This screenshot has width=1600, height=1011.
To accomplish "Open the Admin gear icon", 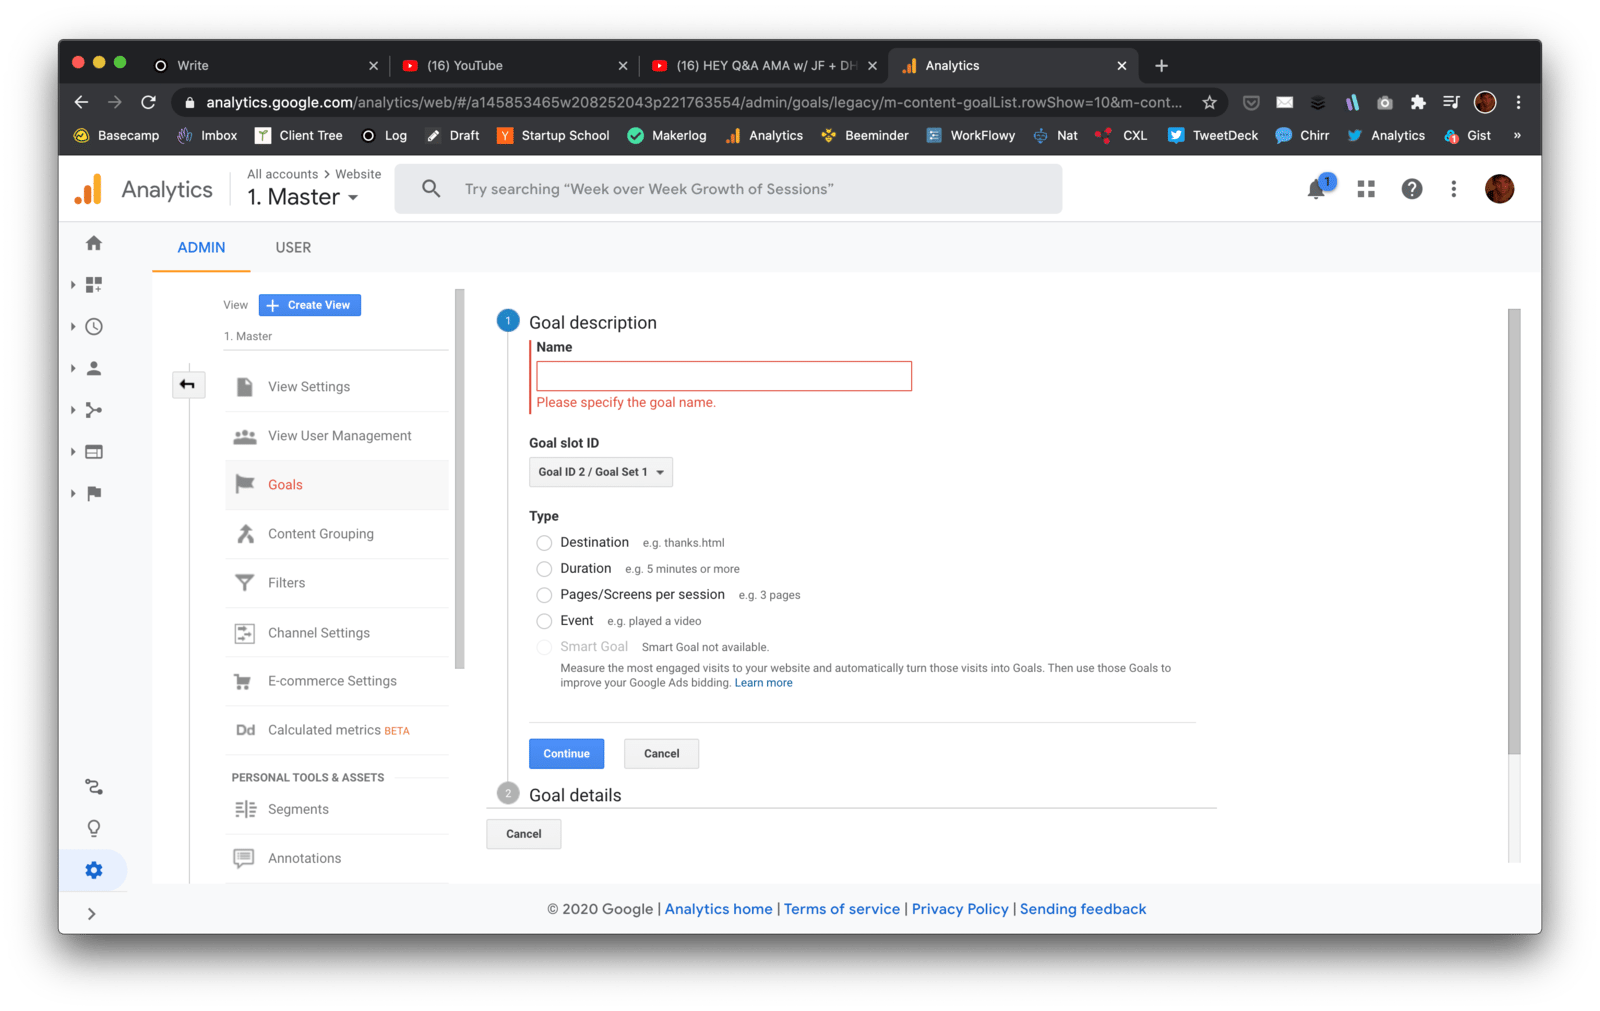I will tap(94, 870).
